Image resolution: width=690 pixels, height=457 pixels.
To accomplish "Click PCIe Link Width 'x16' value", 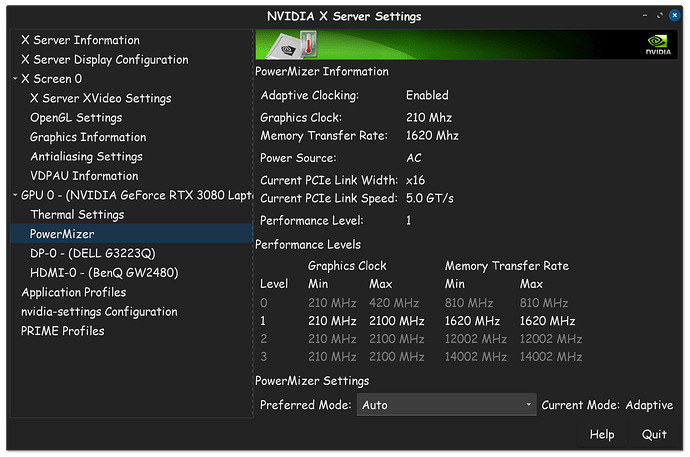I will point(415,180).
